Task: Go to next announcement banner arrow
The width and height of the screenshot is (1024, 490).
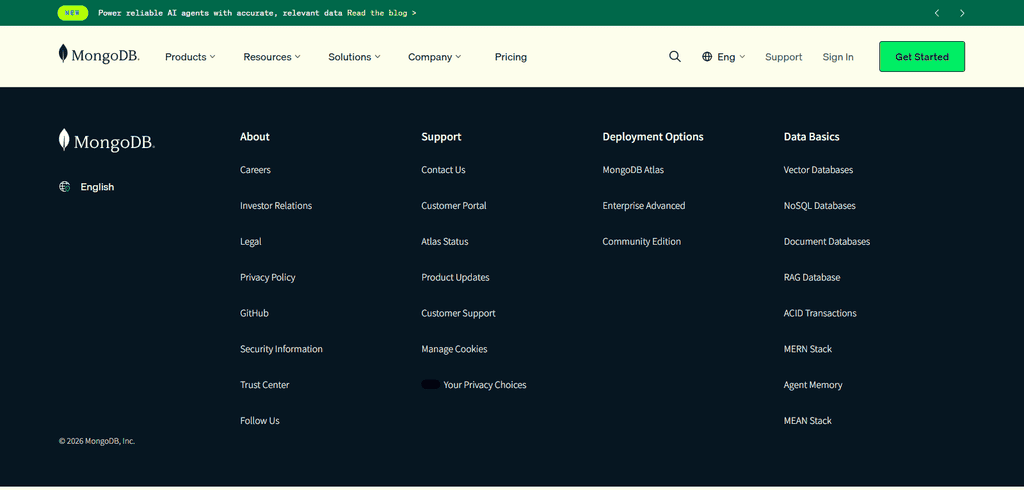Action: tap(962, 13)
